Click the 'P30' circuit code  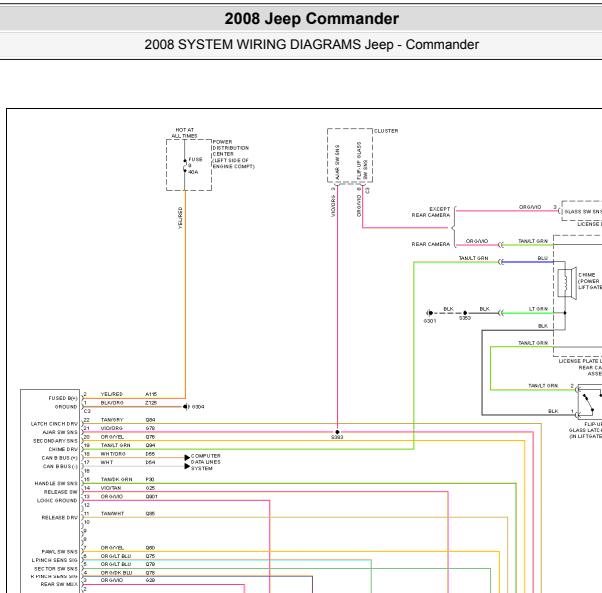150,479
